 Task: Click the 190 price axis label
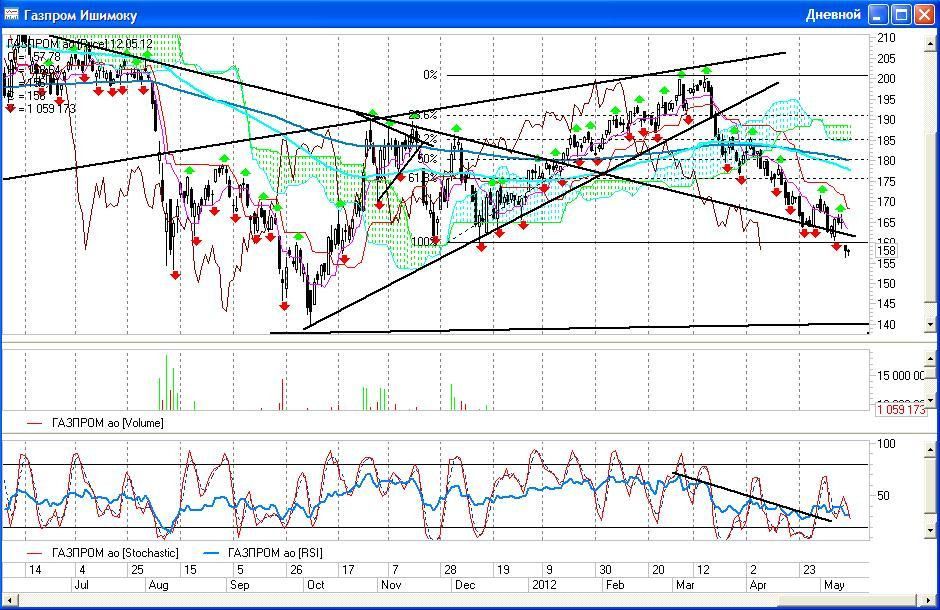pyautogui.click(x=886, y=120)
